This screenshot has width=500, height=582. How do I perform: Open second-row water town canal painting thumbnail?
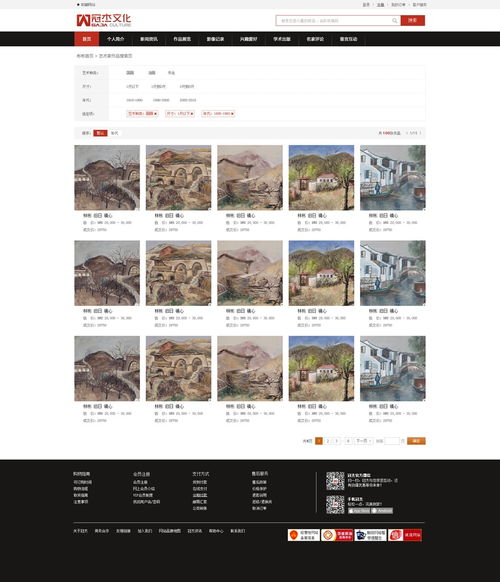click(x=393, y=273)
